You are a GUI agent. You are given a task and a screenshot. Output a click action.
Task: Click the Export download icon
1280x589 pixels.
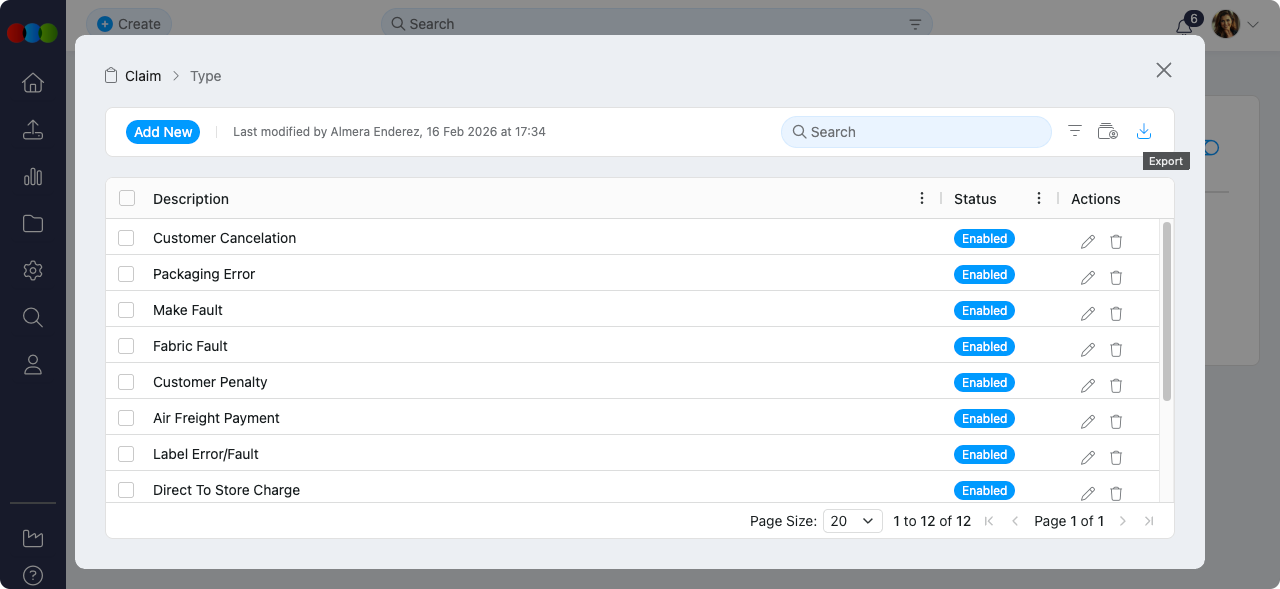(1144, 132)
